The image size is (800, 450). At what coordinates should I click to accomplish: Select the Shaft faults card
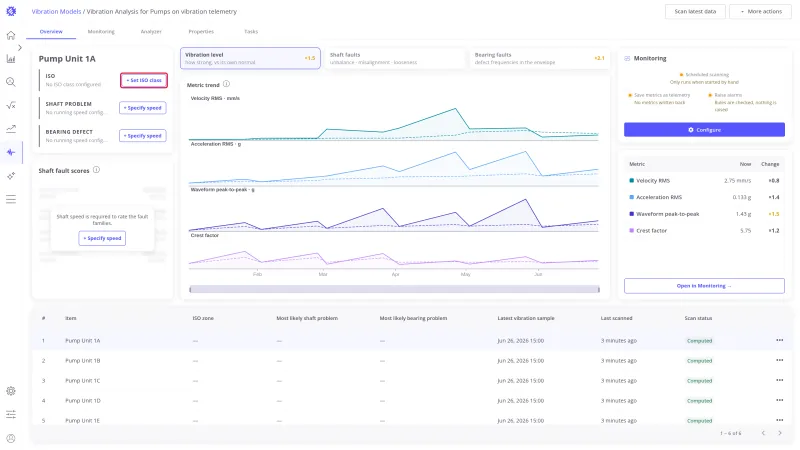pyautogui.click(x=395, y=58)
